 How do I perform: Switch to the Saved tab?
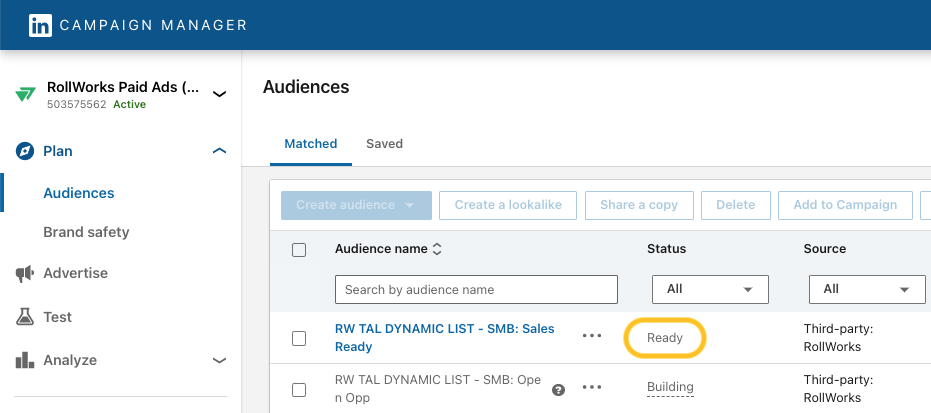[384, 144]
